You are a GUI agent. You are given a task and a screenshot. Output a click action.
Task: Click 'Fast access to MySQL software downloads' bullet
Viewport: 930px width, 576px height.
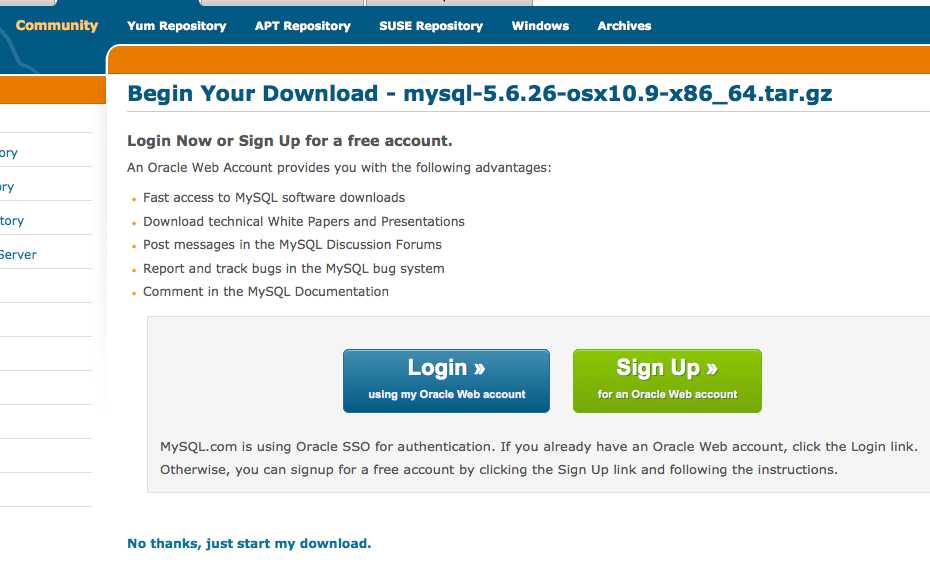tap(274, 198)
